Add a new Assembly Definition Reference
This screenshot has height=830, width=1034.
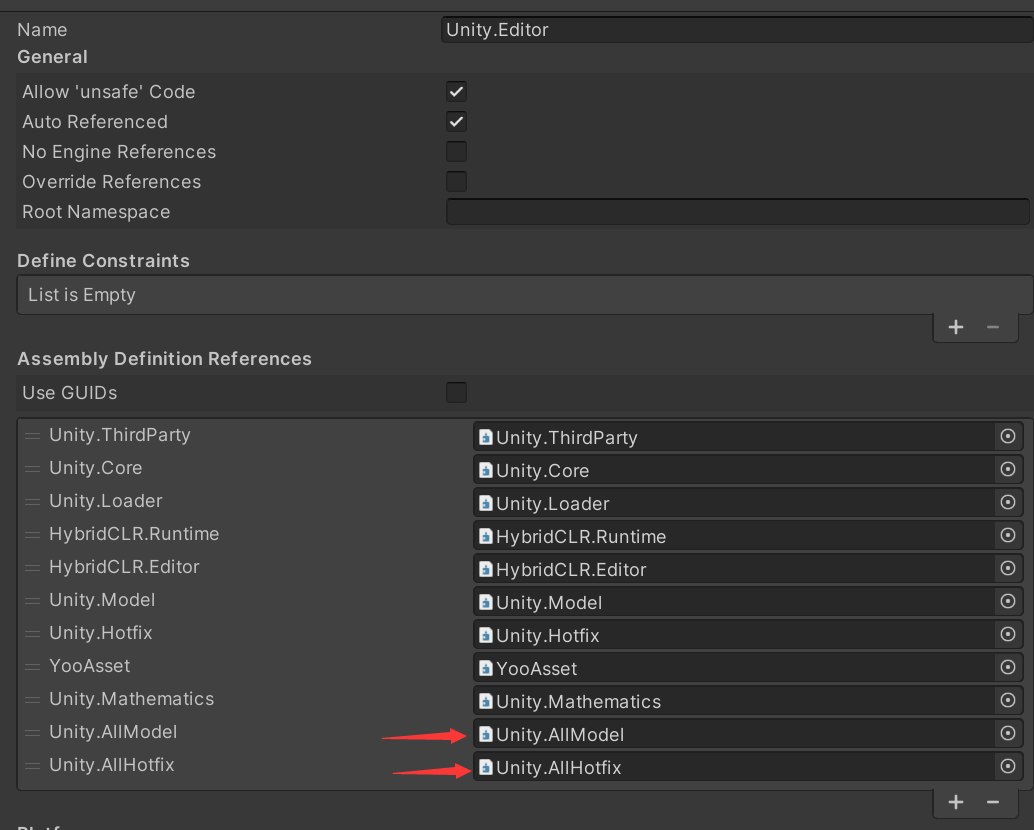(x=956, y=802)
